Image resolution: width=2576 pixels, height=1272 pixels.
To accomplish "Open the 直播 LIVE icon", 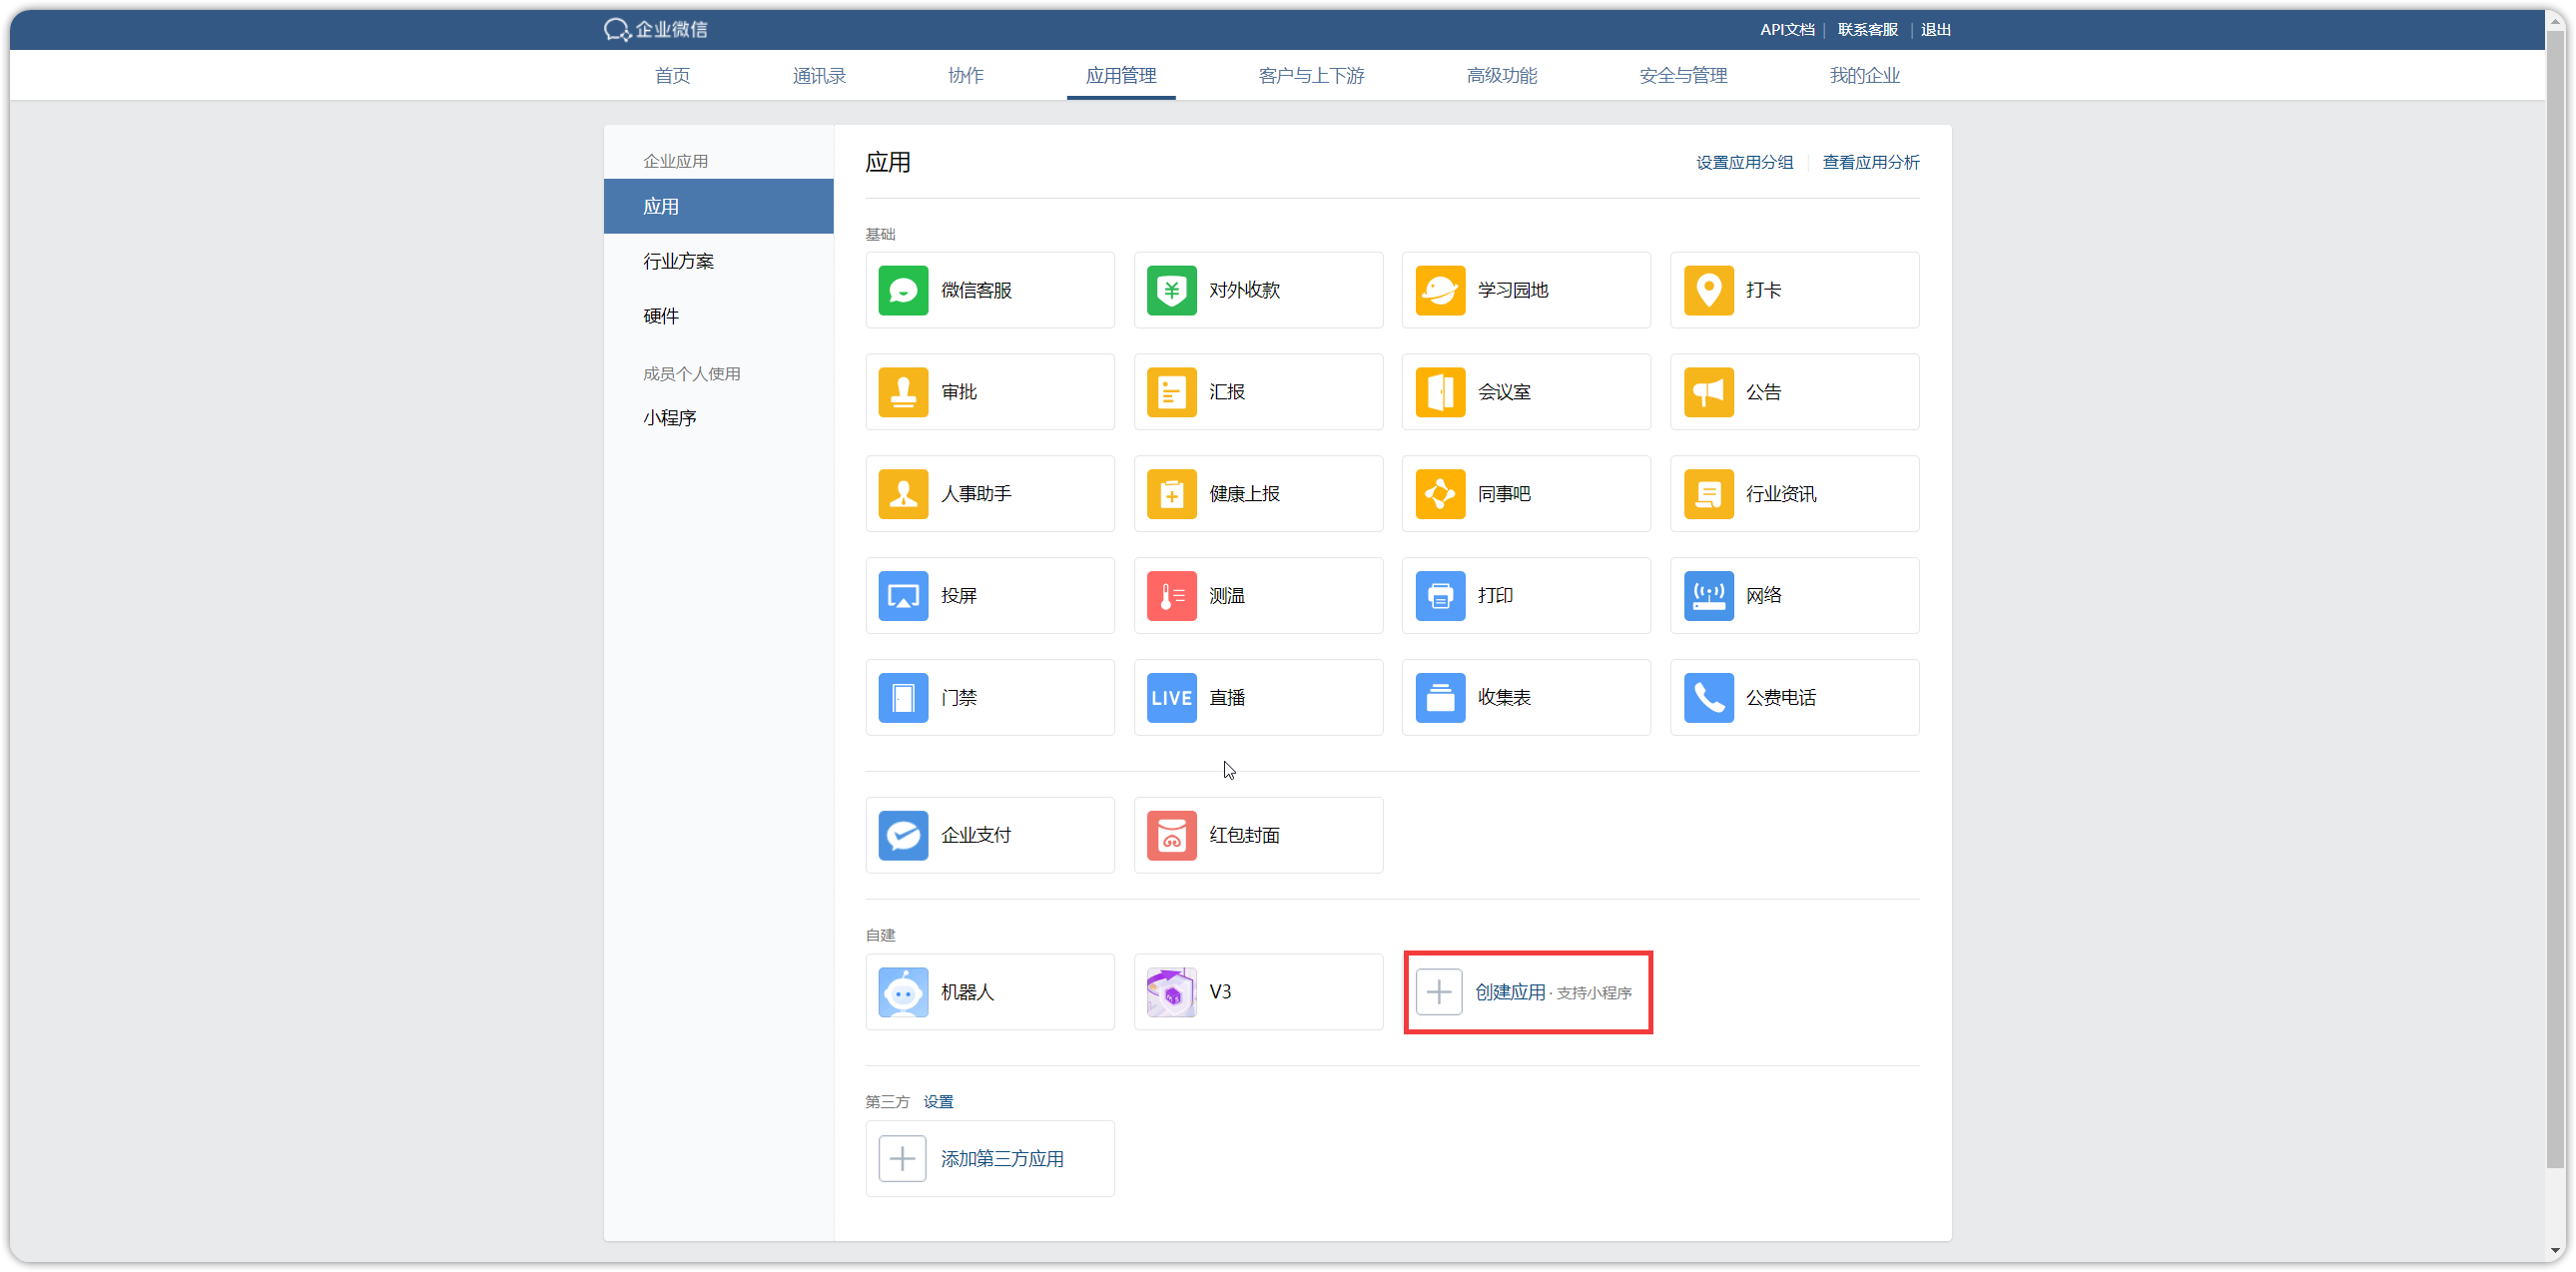I will coord(1171,698).
